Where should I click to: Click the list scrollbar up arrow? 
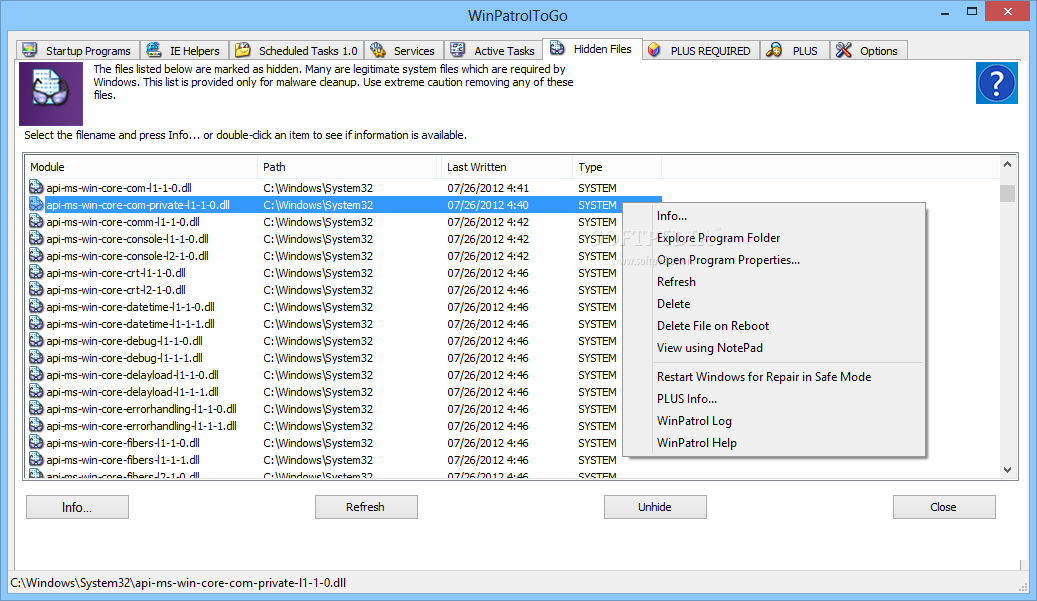(x=1007, y=165)
